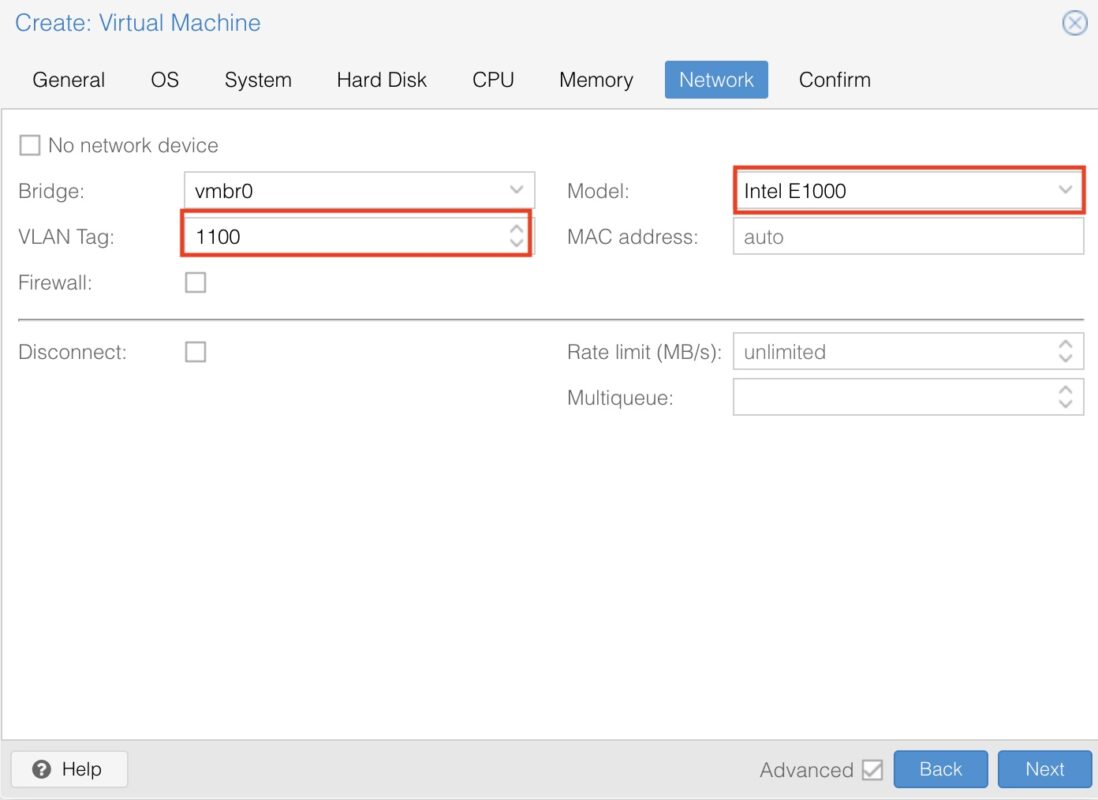Switch to the Confirm tab
1098x800 pixels.
834,80
